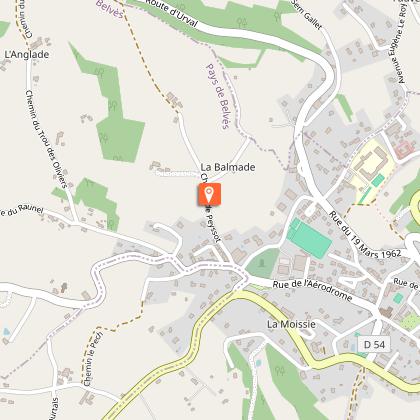This screenshot has height=420, width=420.
Task: Click the Chemin le Pech path label
Action: (x=90, y=358)
